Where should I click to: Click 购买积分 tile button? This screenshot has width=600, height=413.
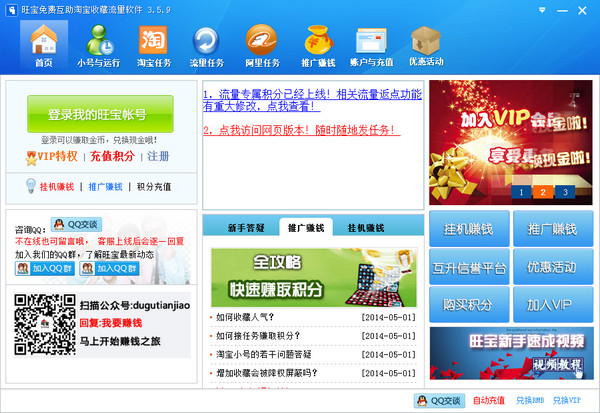469,305
